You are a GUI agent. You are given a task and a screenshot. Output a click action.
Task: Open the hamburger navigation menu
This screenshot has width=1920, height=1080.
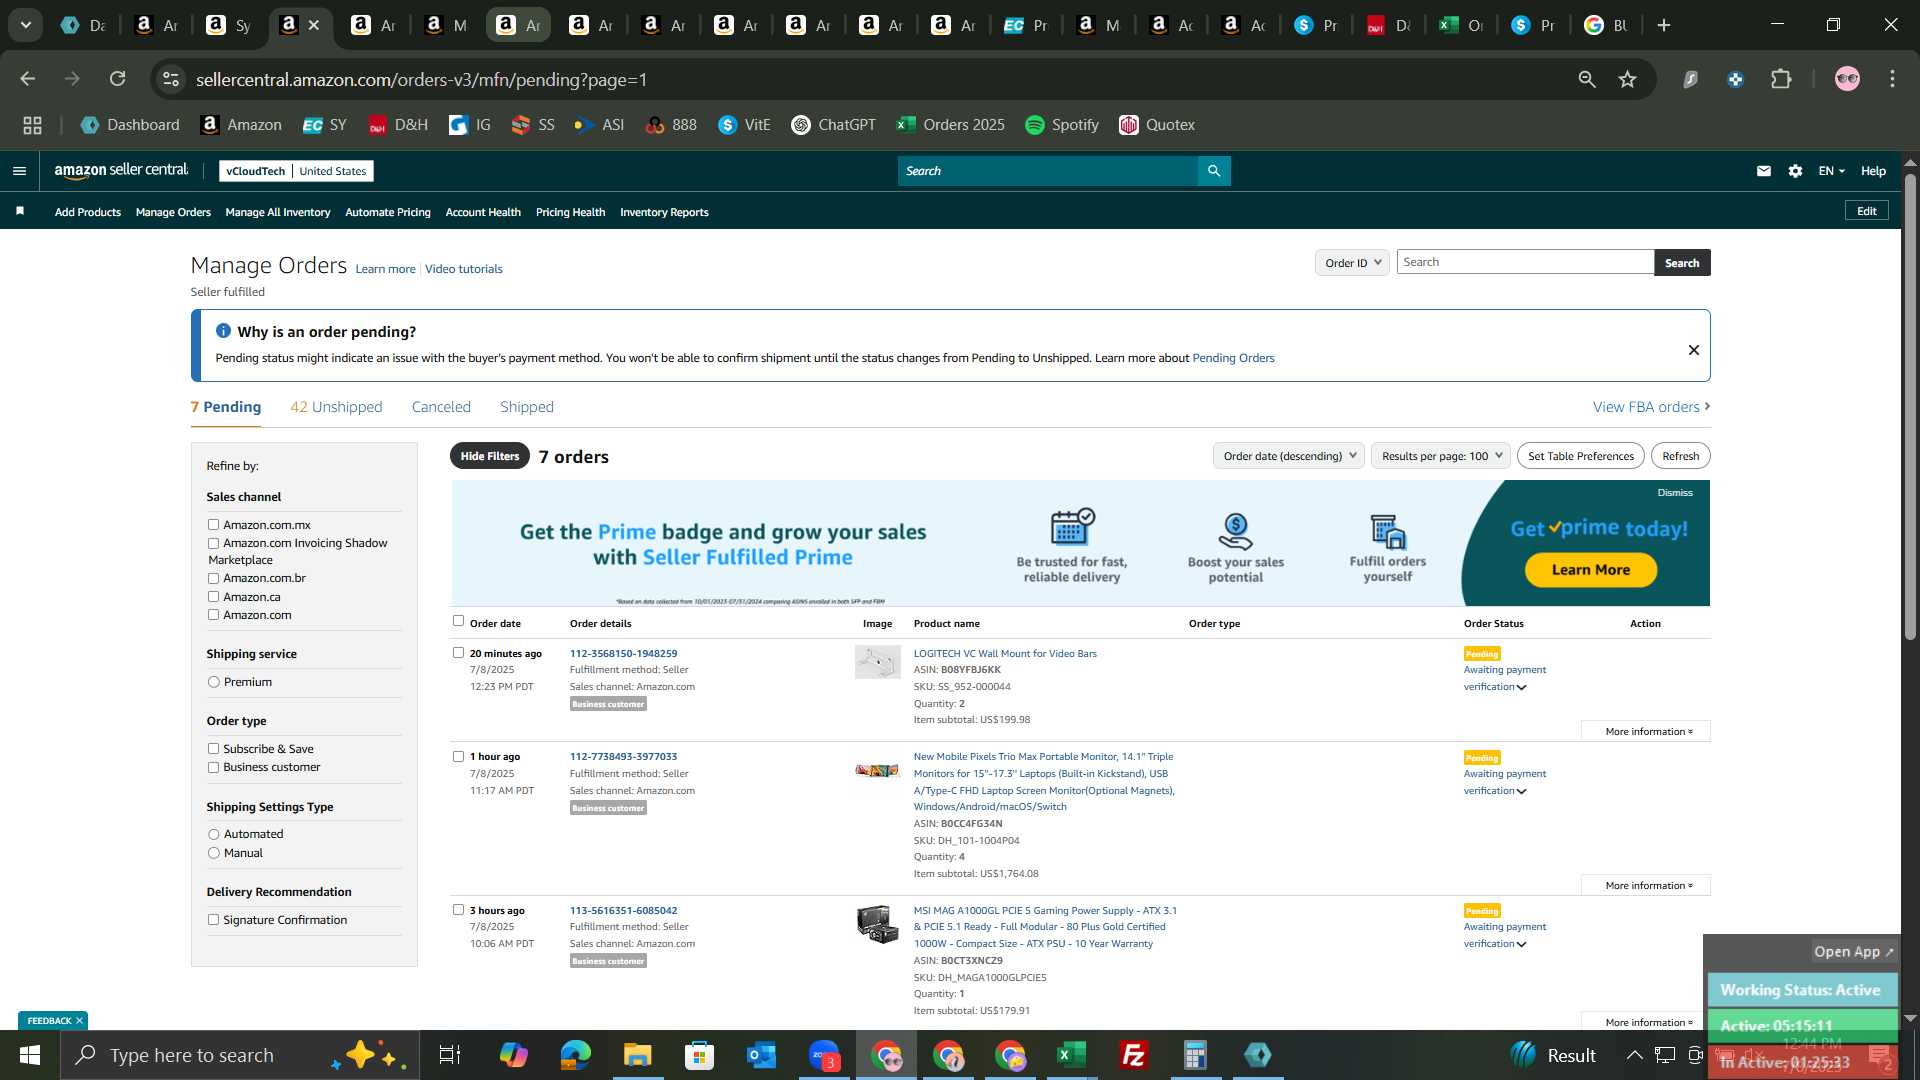point(19,171)
